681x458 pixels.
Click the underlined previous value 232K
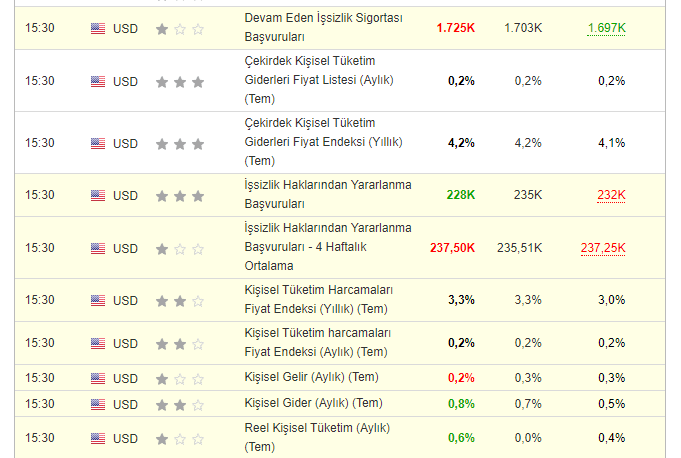[611, 195]
